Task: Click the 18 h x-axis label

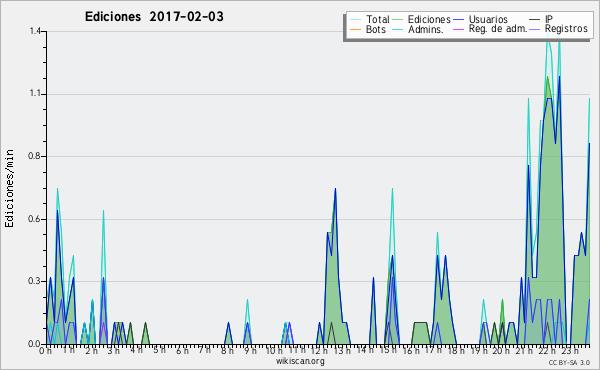Action: tap(456, 351)
